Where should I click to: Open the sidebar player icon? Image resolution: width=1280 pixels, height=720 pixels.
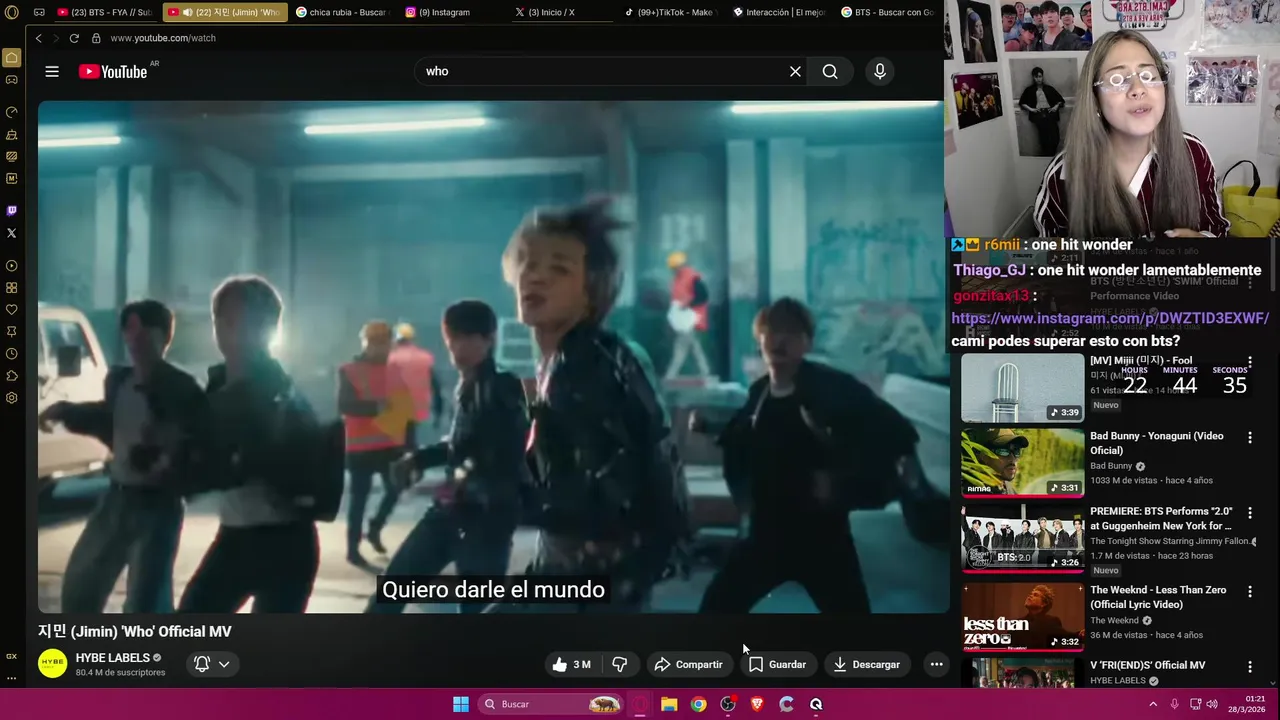click(x=12, y=266)
